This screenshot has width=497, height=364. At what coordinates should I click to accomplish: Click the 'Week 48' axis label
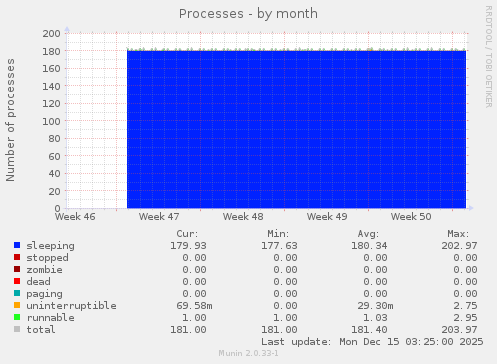click(243, 217)
